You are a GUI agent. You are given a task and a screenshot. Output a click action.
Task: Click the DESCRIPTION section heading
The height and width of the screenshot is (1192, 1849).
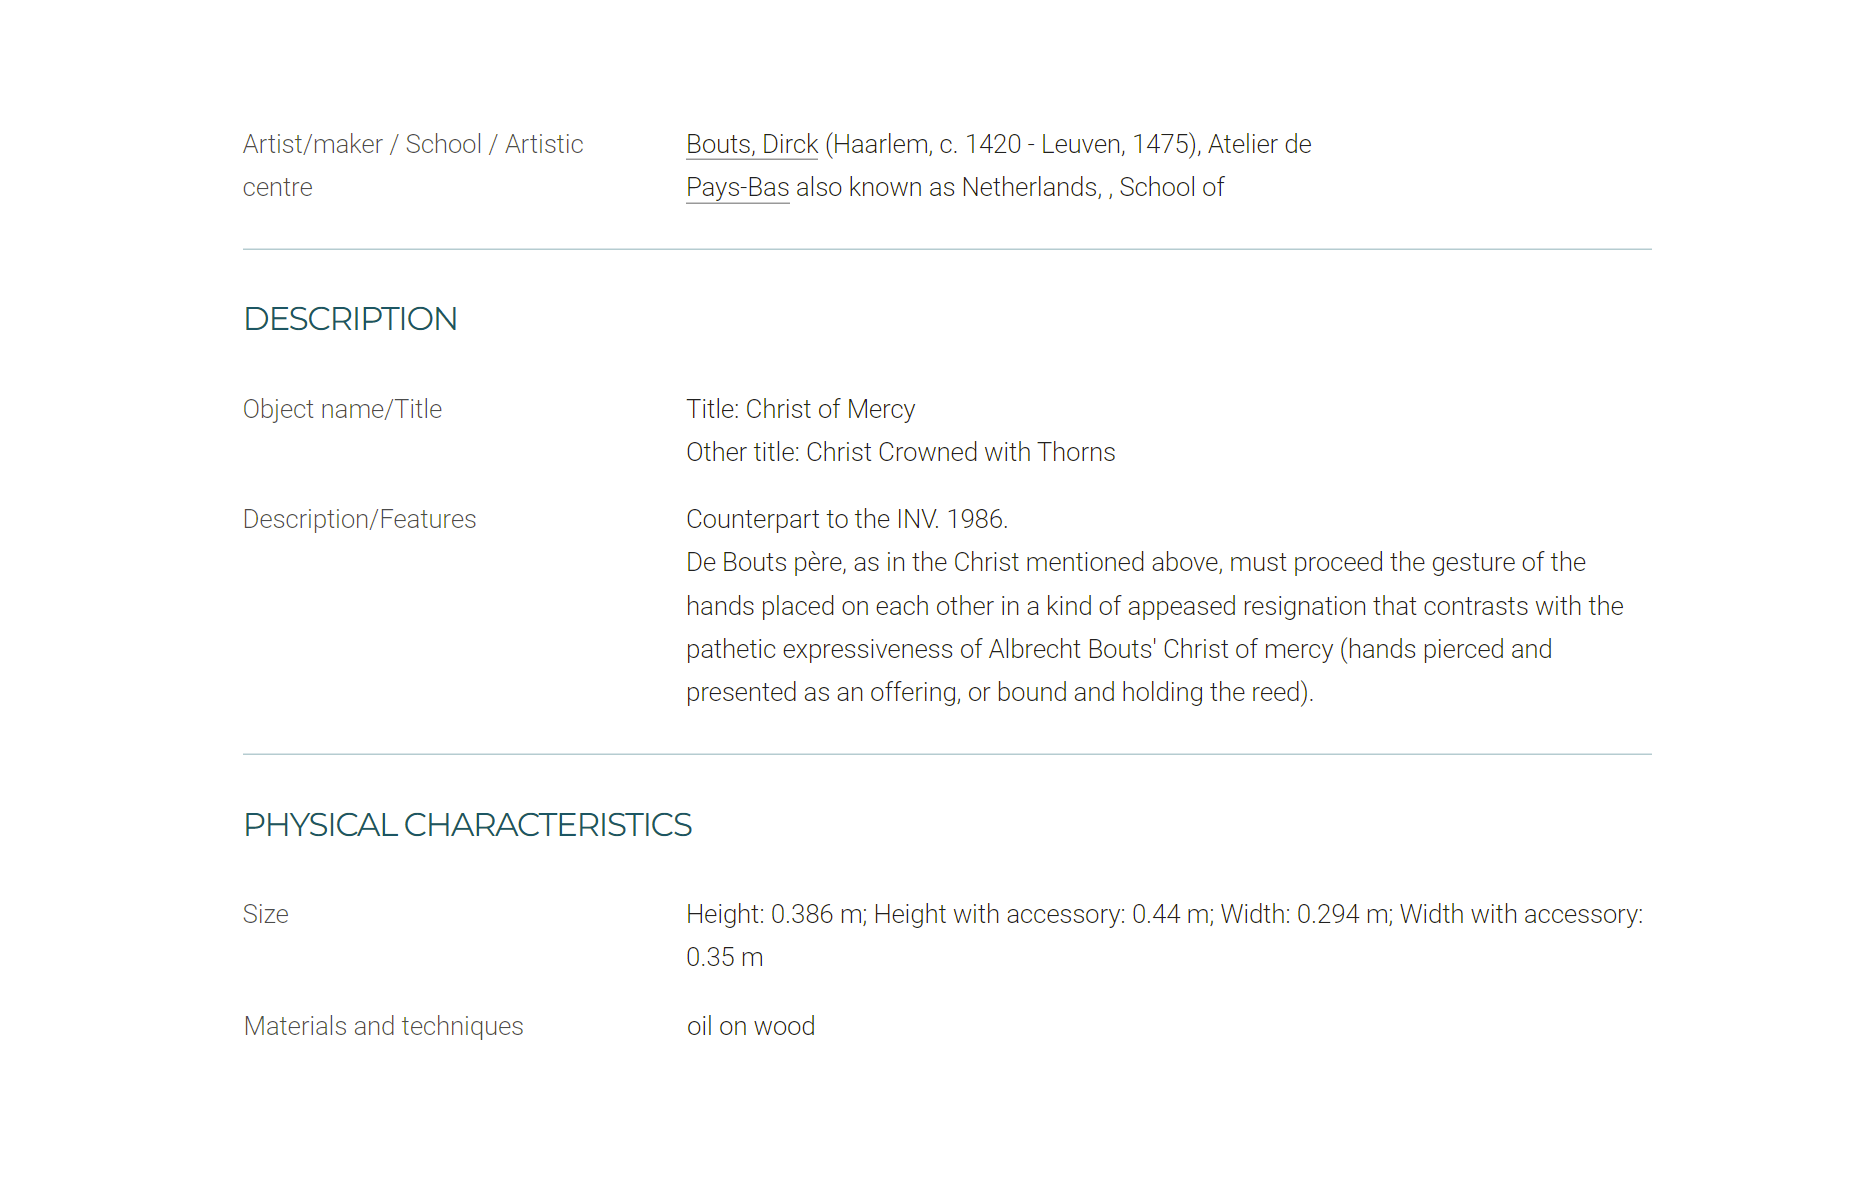point(350,319)
